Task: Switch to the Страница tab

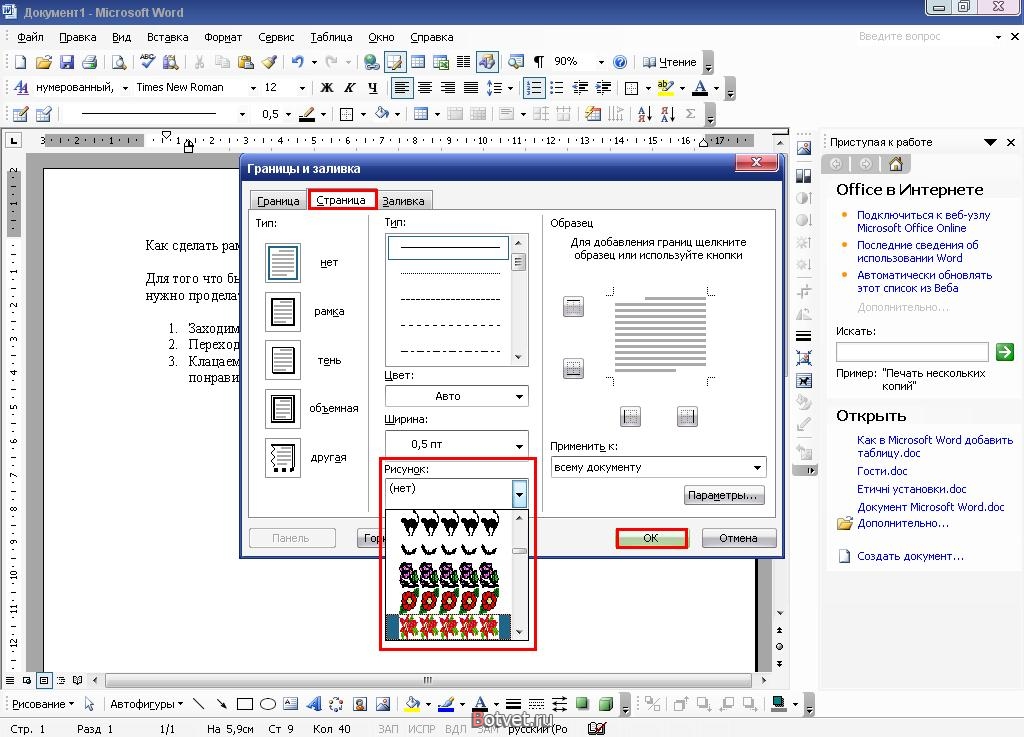Action: pos(341,200)
